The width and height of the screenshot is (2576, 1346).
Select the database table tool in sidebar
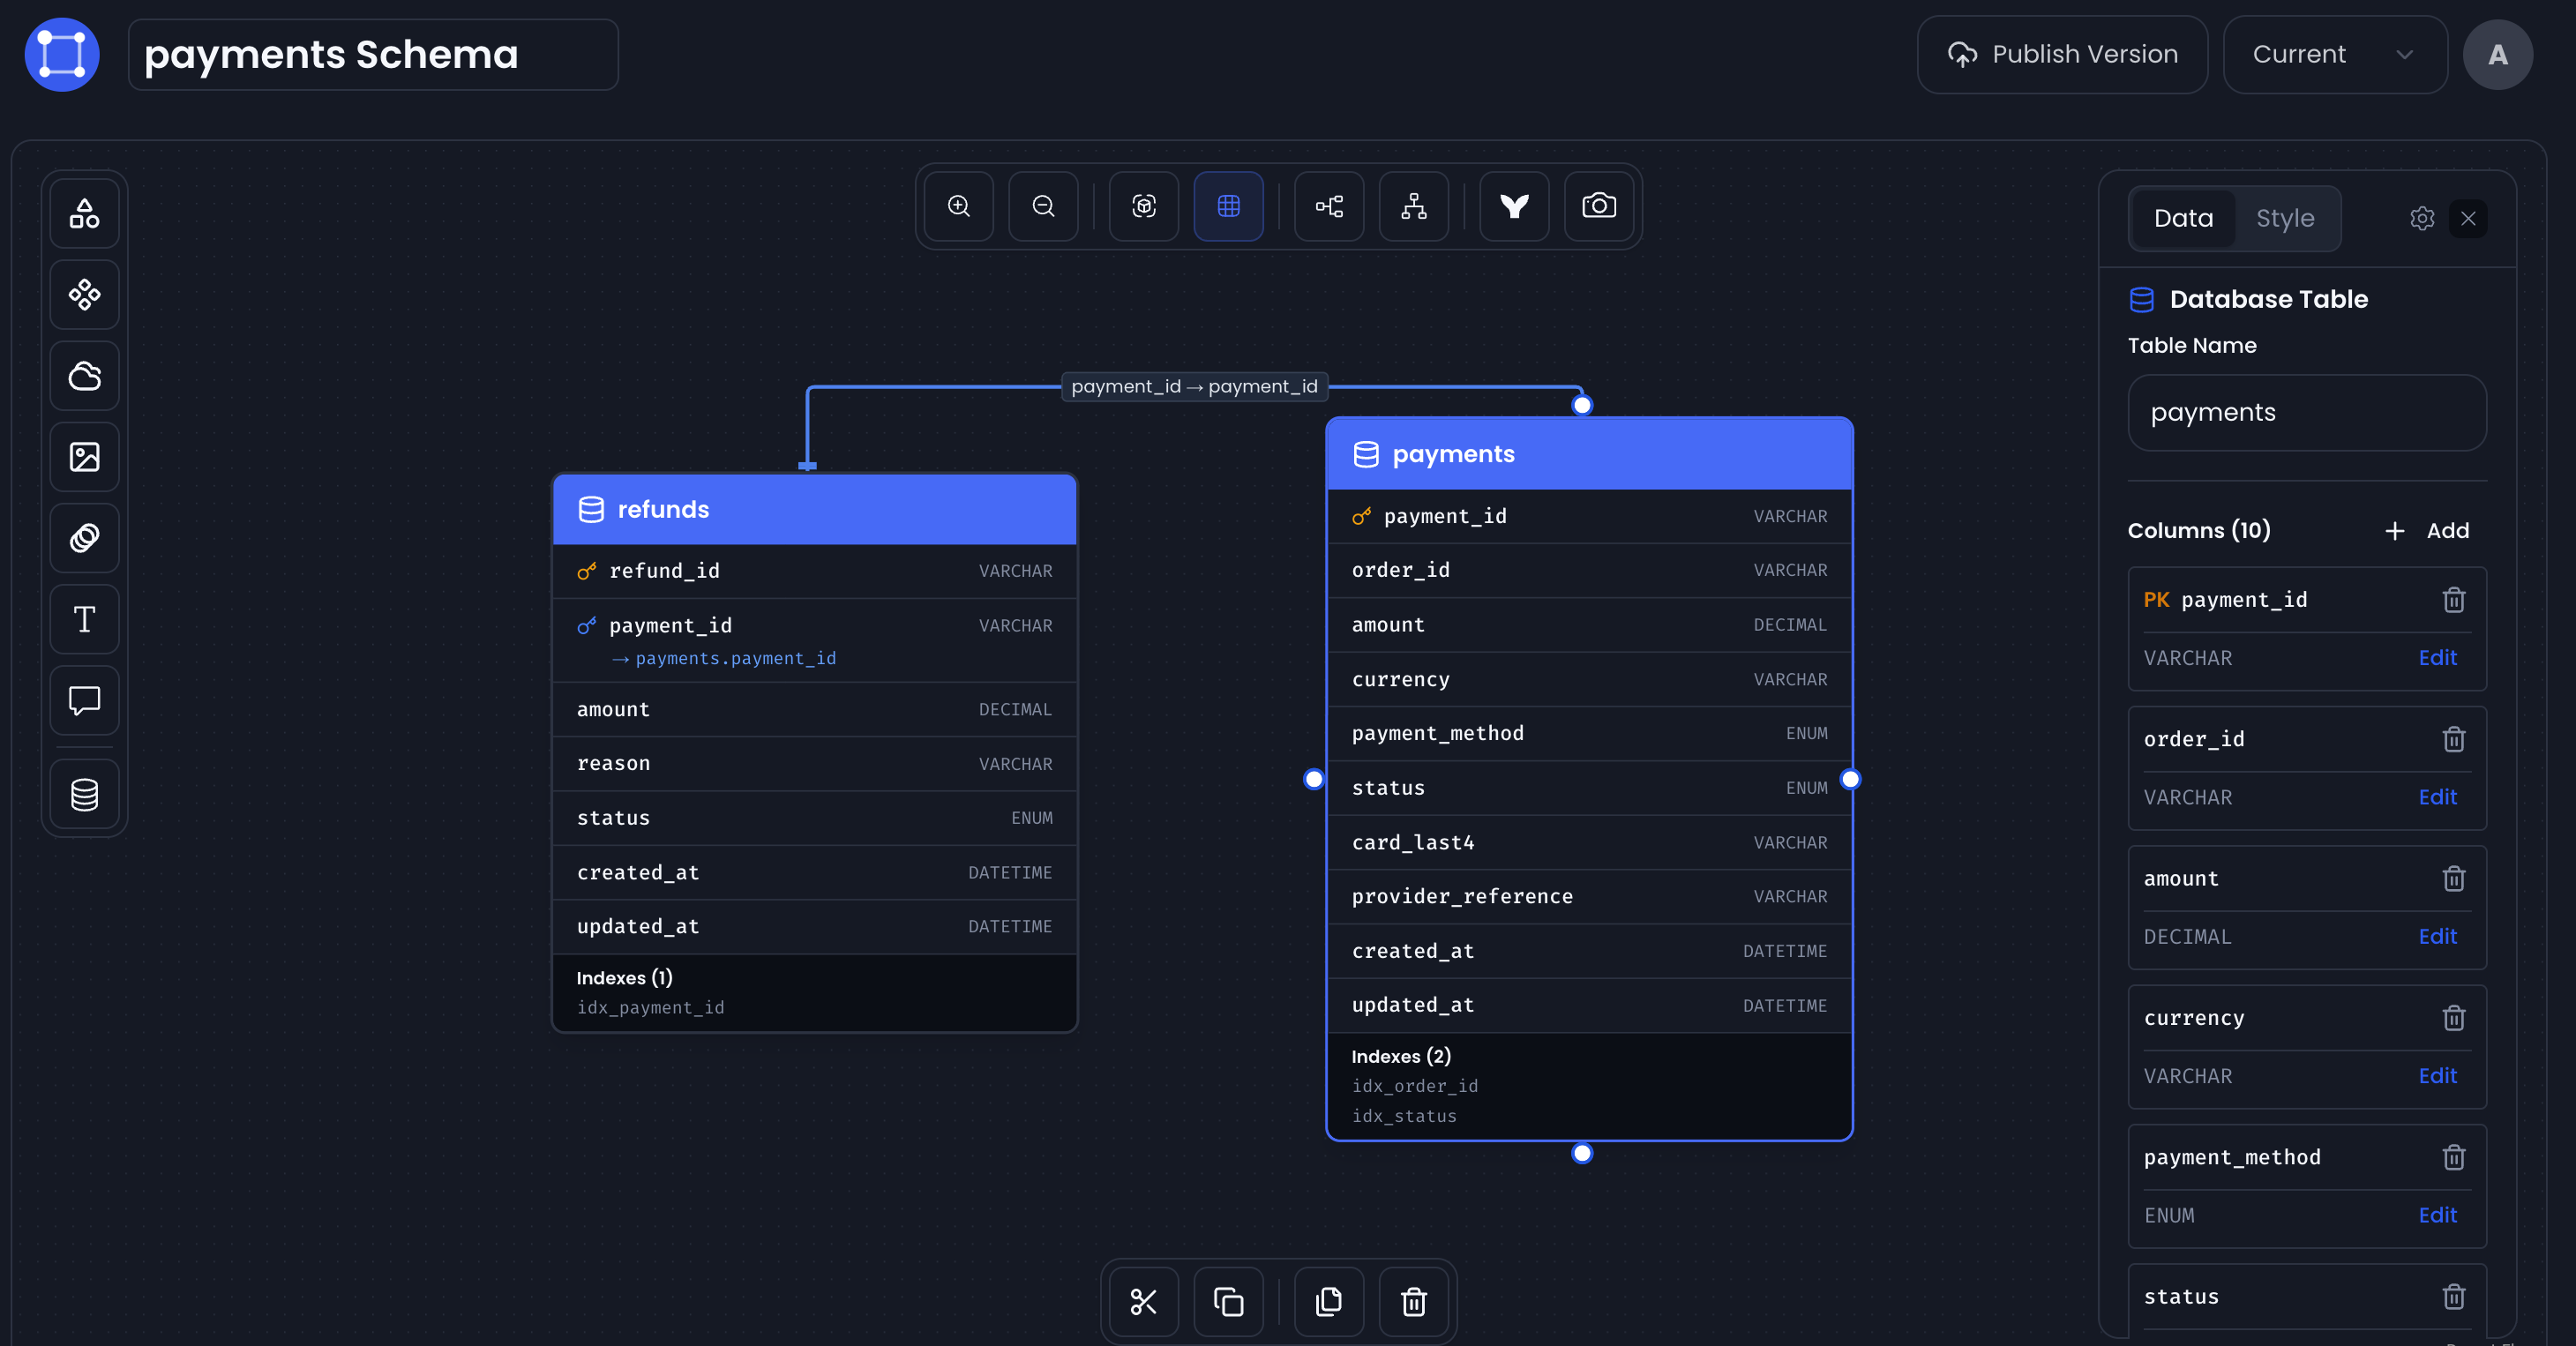pyautogui.click(x=84, y=795)
